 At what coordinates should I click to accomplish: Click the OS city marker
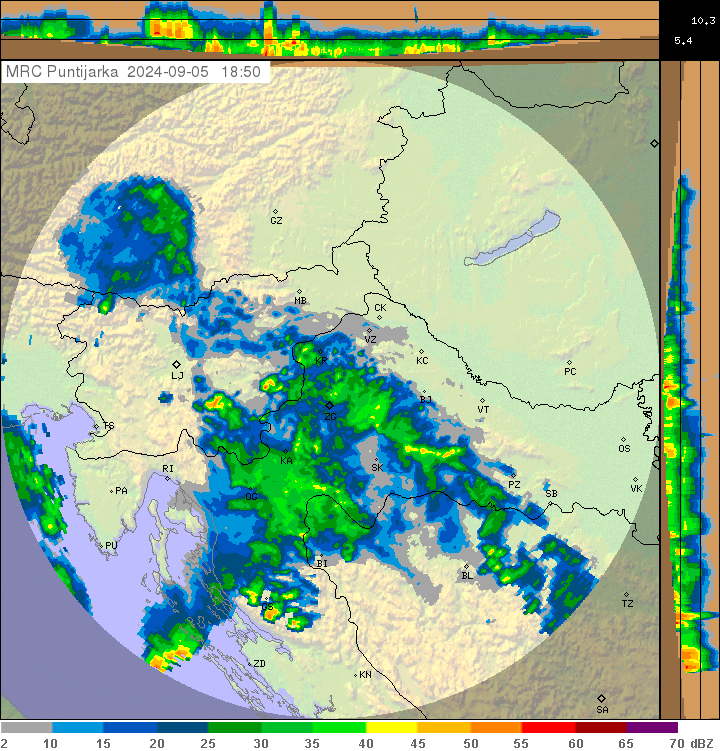click(623, 439)
